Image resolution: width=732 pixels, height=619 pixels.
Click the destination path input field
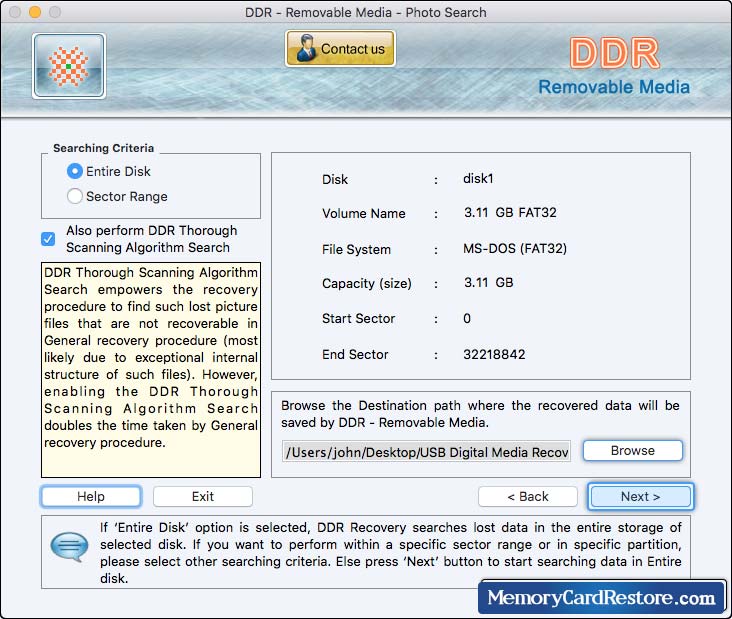[x=426, y=451]
